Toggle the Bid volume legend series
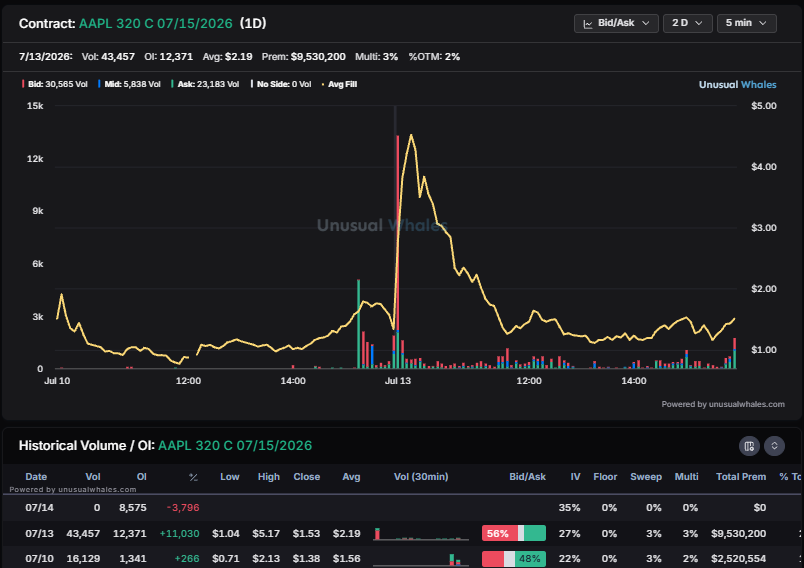This screenshot has width=804, height=568. click(x=55, y=84)
